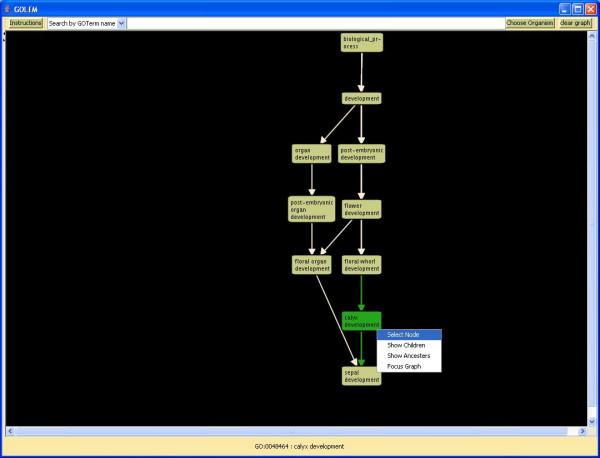Click the horizontal scrollbar at the bottom

(298, 431)
